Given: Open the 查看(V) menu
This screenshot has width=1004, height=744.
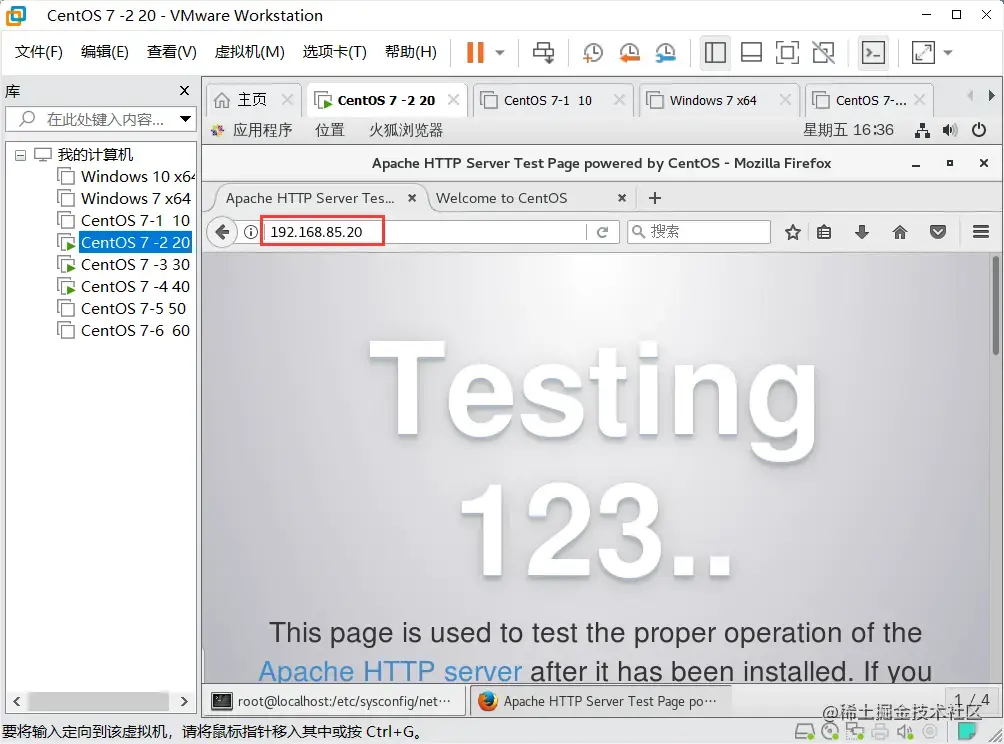Looking at the screenshot, I should (x=172, y=52).
